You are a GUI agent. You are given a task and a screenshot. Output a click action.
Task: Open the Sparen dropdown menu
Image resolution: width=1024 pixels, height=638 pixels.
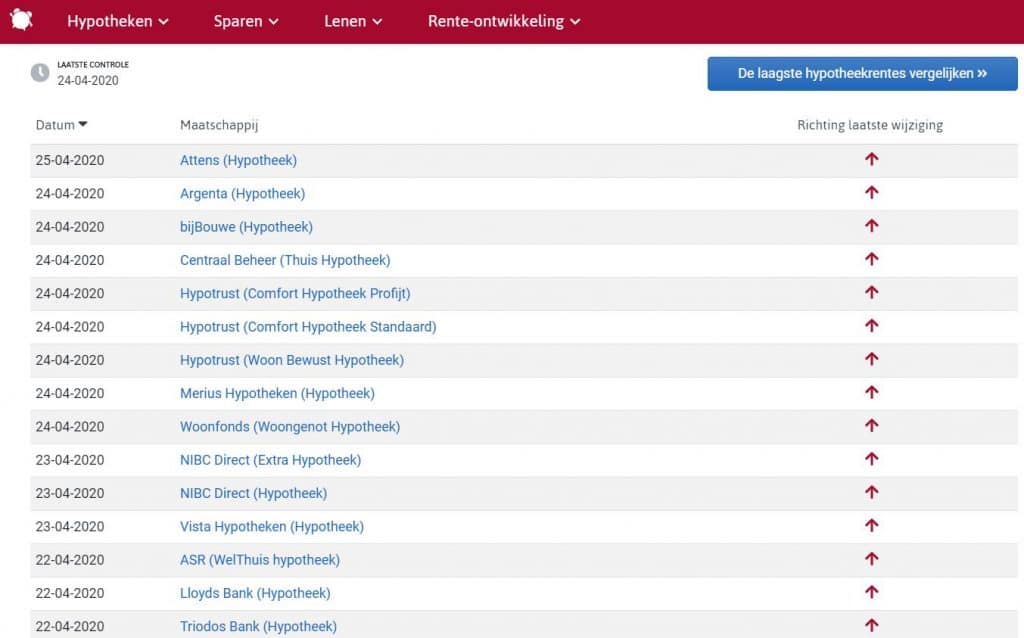246,21
